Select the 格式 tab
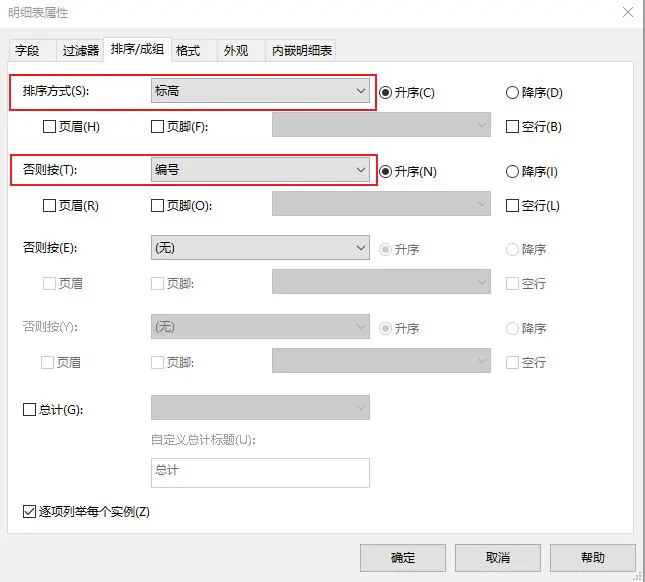This screenshot has width=645, height=582. (189, 51)
